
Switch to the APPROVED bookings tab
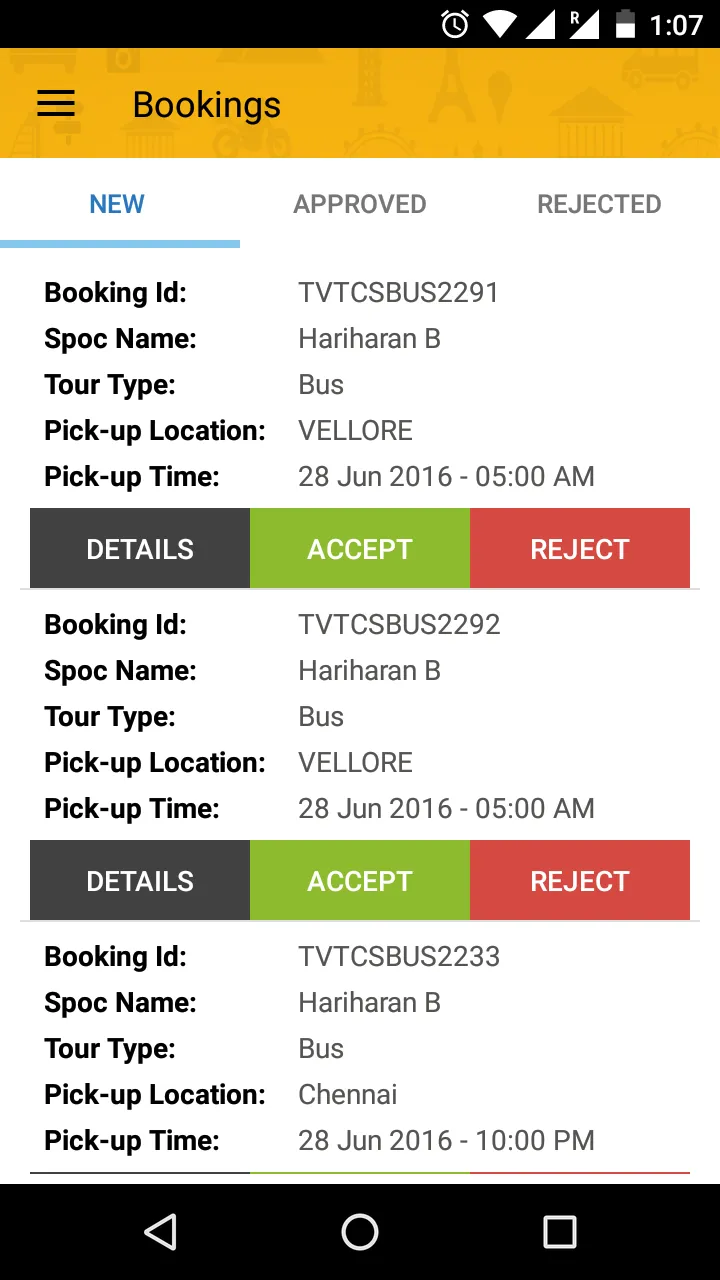click(x=360, y=204)
